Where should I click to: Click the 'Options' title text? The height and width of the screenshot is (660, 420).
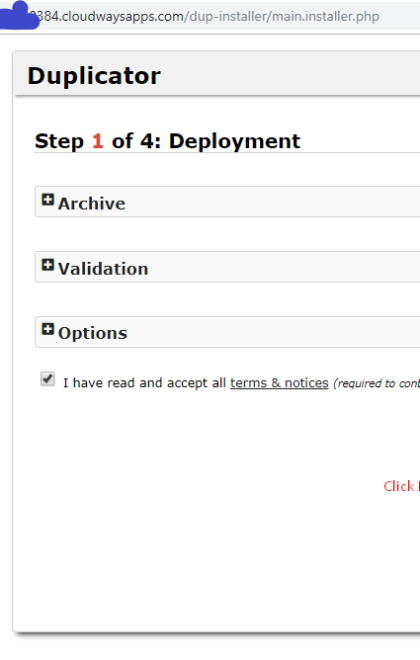pos(93,333)
